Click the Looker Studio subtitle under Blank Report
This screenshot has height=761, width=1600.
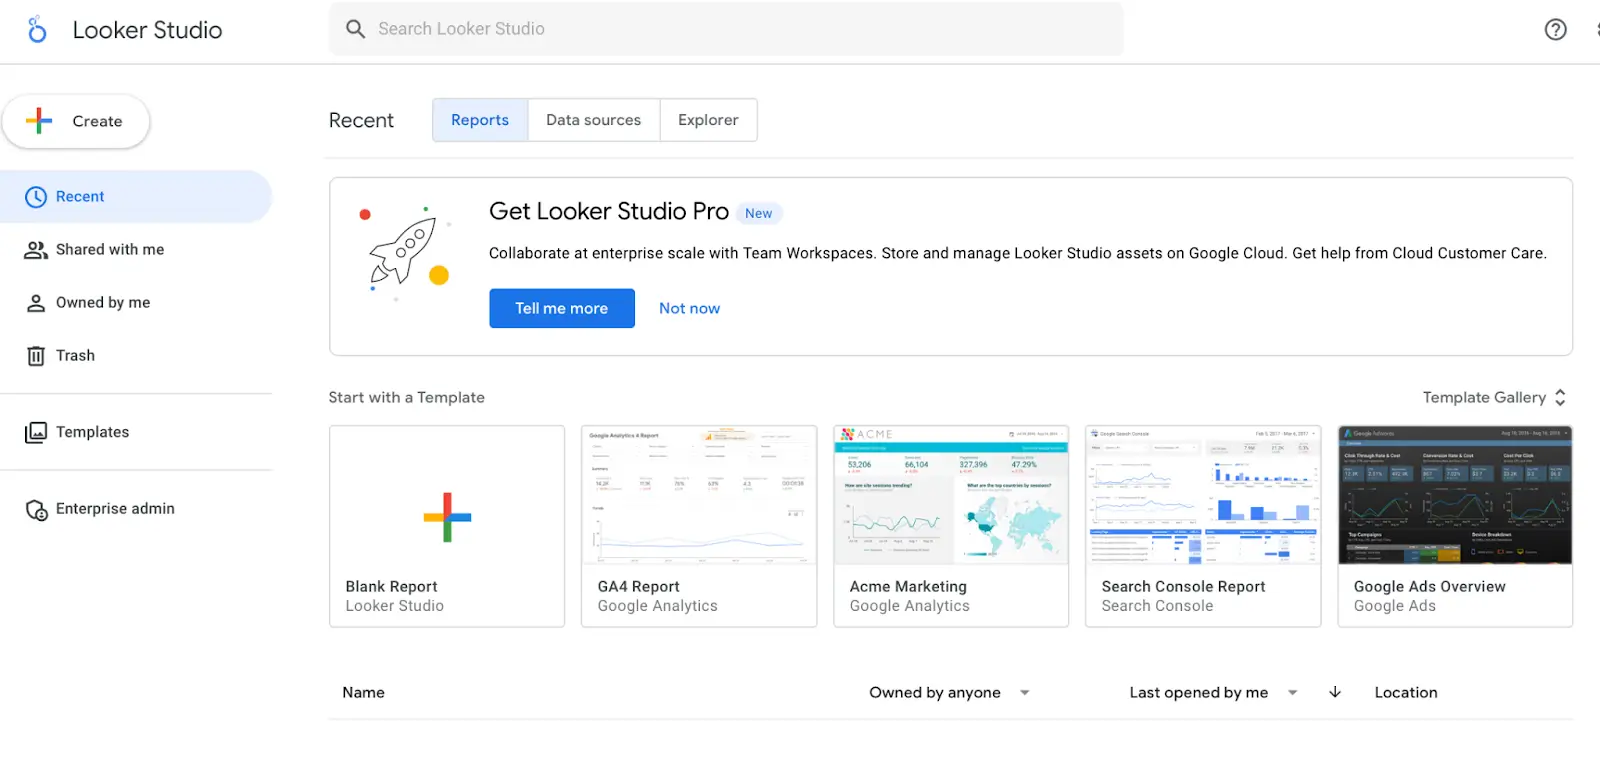click(394, 606)
